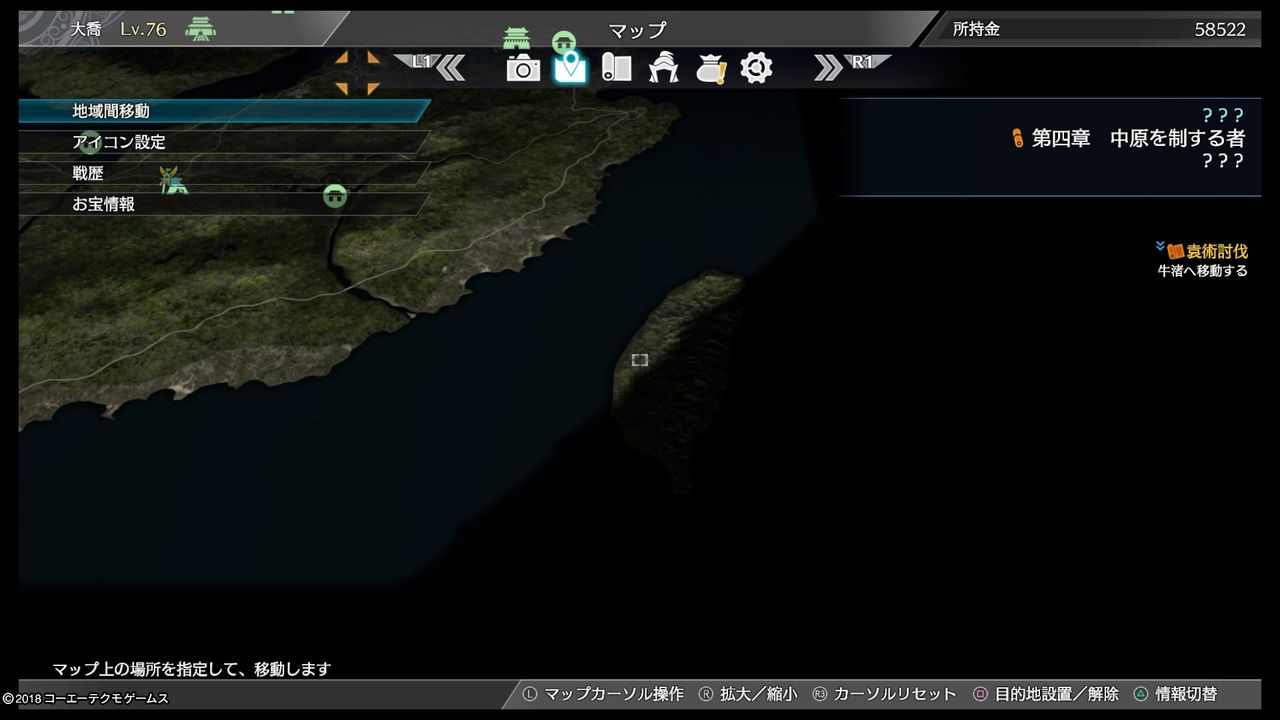Click the L stick button hint icon
This screenshot has height=720, width=1280.
(x=530, y=694)
